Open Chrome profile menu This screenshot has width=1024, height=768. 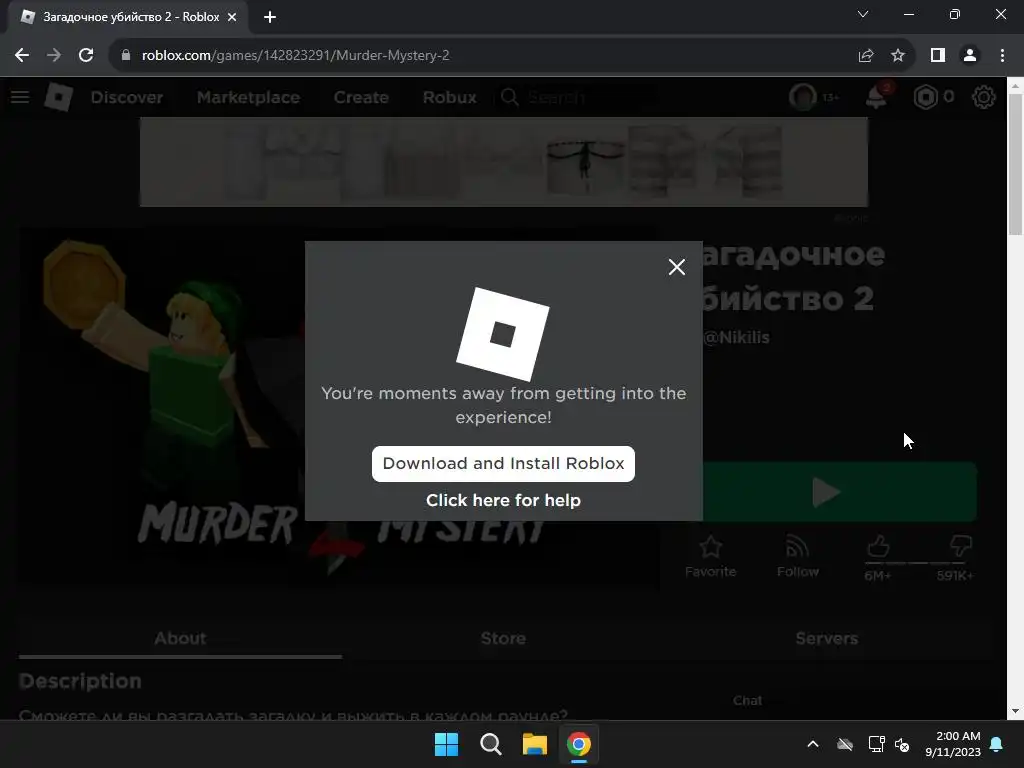click(x=970, y=56)
